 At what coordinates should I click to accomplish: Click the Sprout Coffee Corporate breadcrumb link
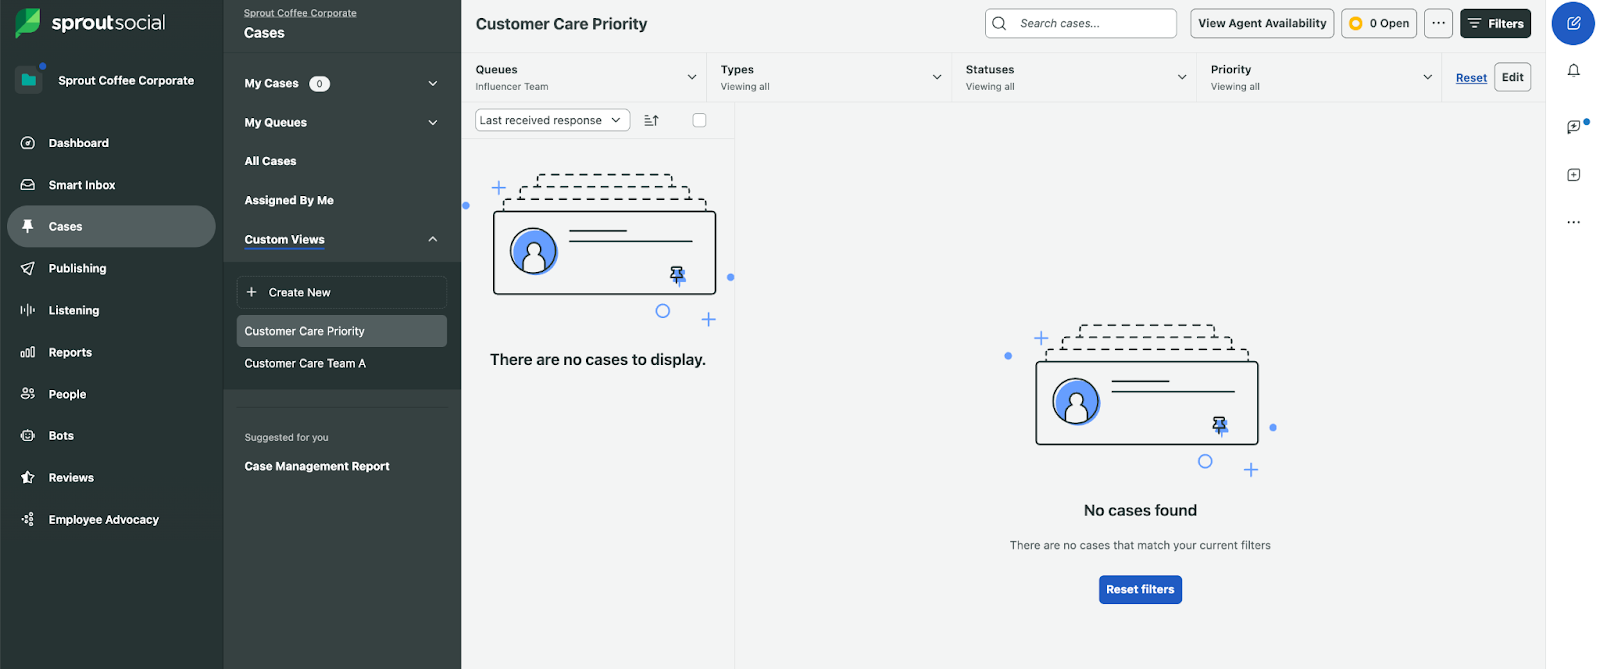point(300,13)
